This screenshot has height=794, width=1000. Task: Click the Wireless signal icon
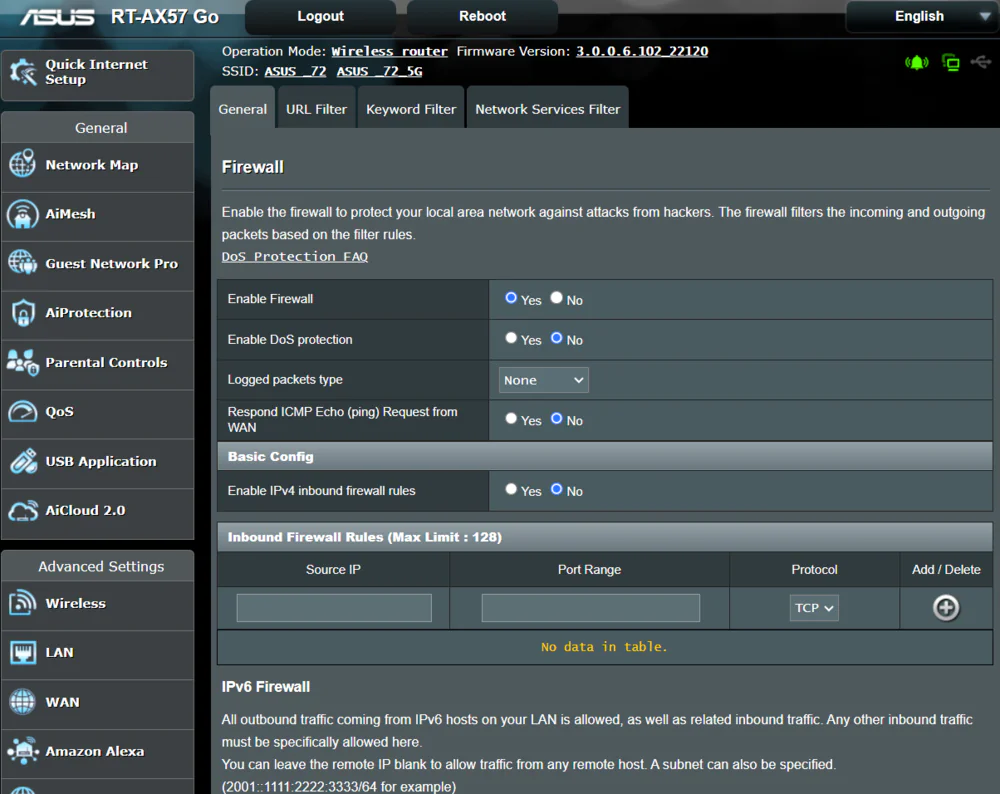click(23, 603)
